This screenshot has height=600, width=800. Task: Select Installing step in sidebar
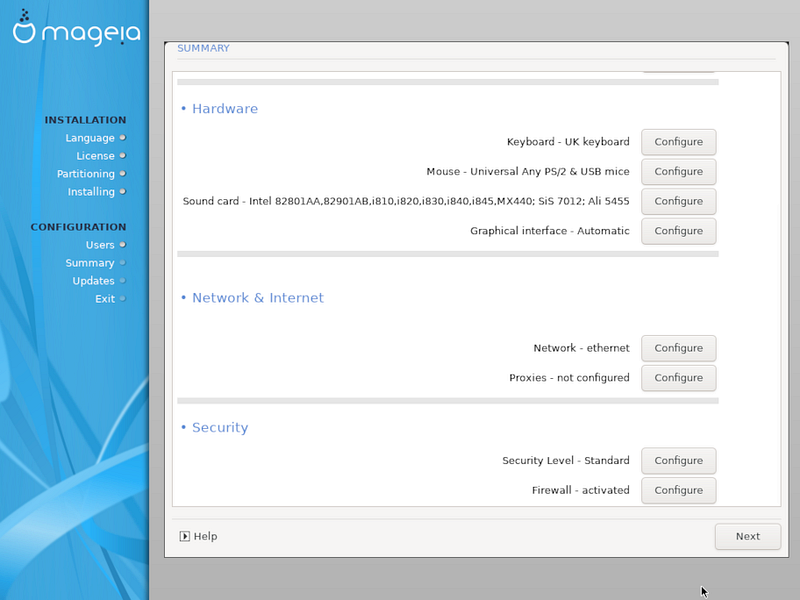coord(91,191)
